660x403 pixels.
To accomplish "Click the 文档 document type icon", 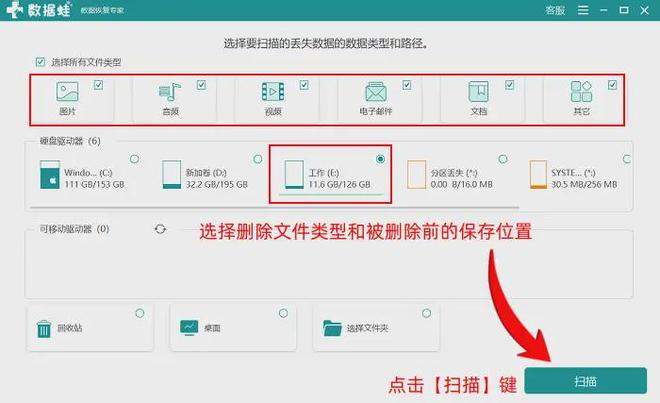I will 479,91.
